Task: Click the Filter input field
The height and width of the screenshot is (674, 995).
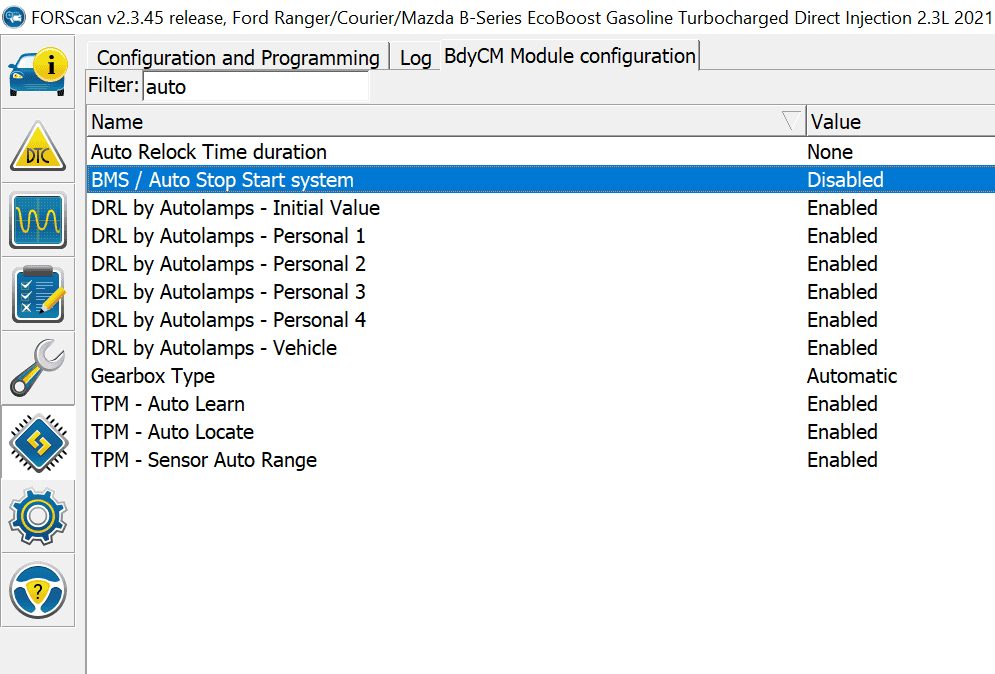Action: click(x=256, y=86)
